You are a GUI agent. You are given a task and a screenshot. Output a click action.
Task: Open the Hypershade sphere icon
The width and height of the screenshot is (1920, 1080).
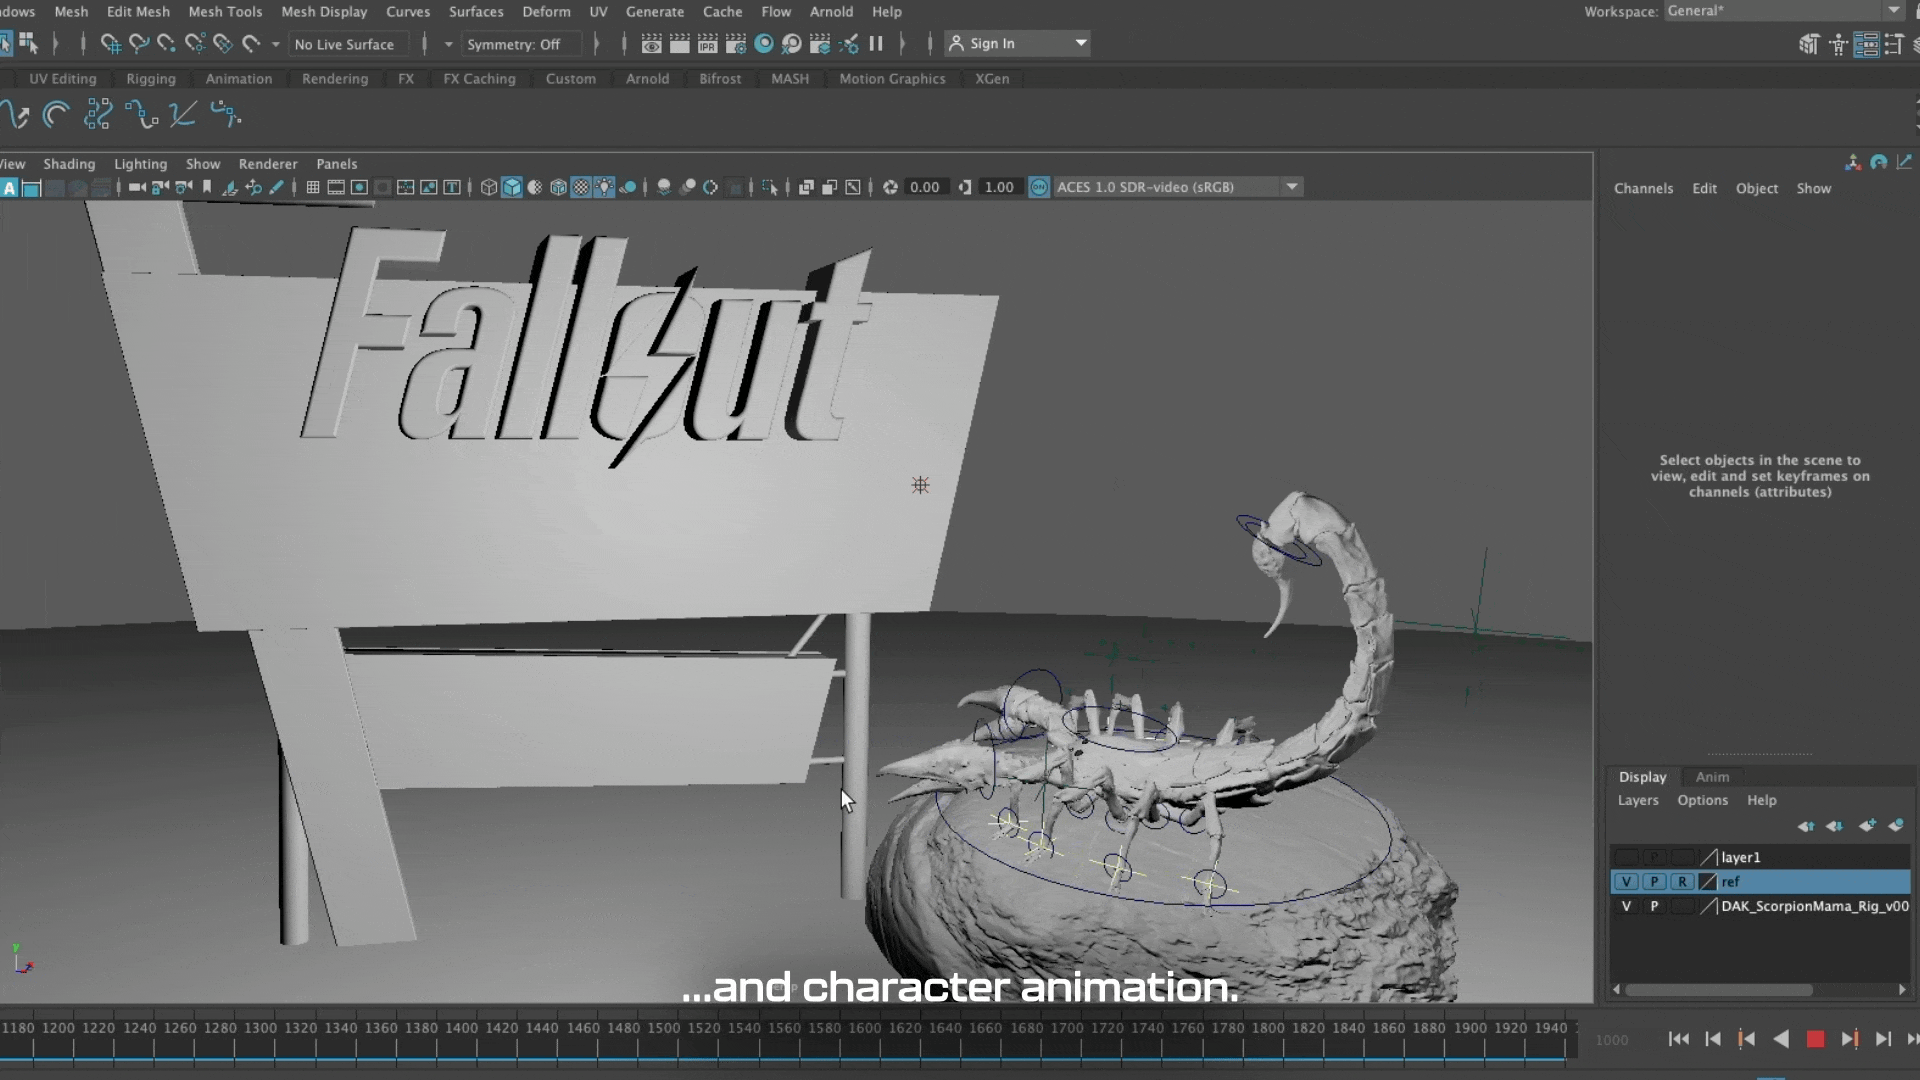coord(763,44)
